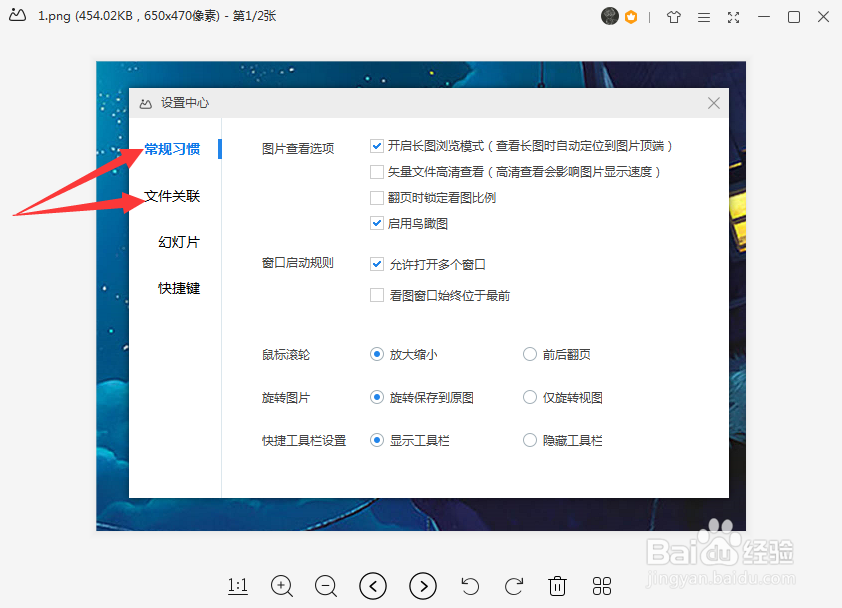Screen dimensions: 842x608
Task: Delete the image with trash icon
Action: point(557,586)
